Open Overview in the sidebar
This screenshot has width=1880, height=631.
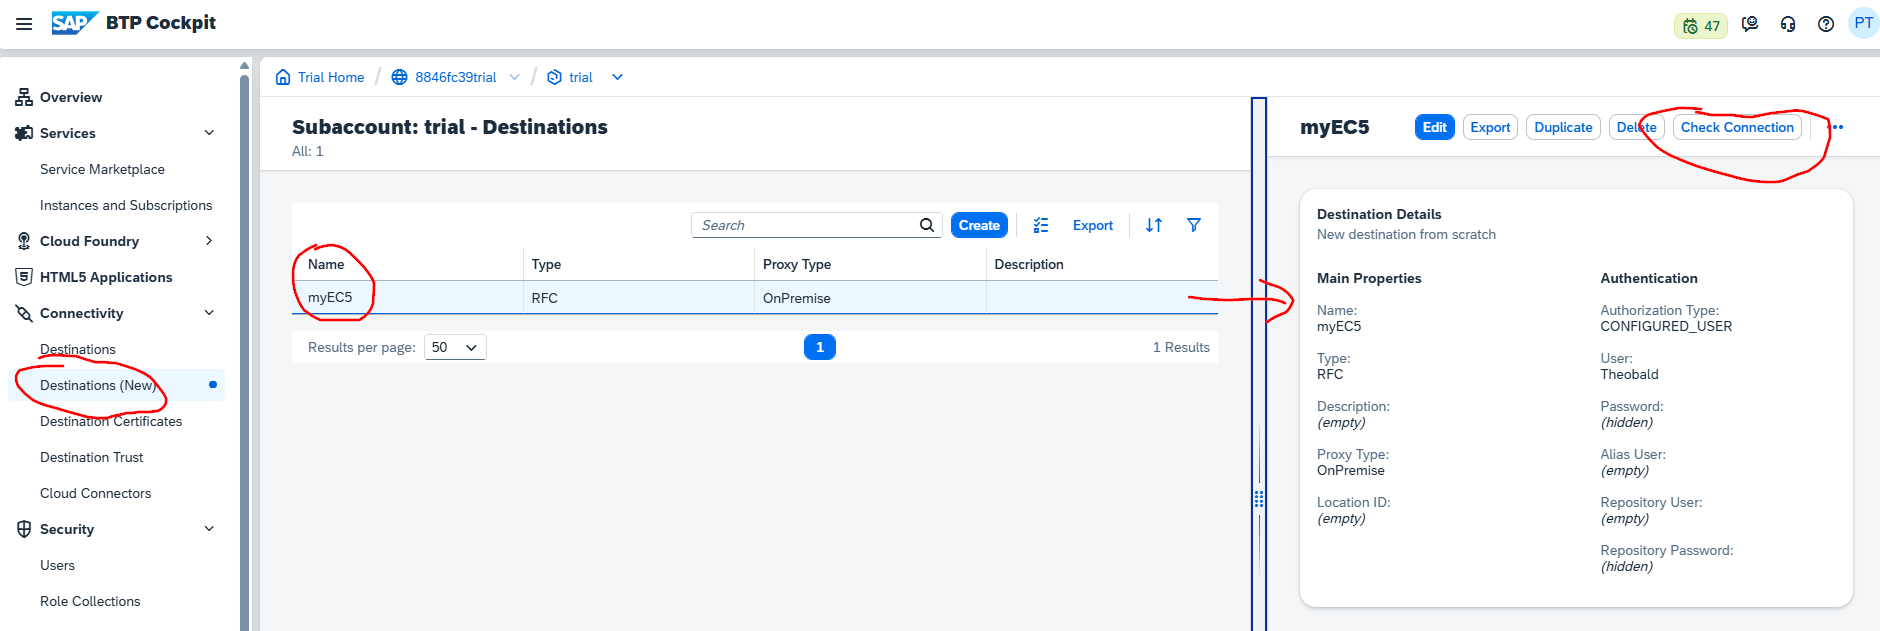pos(71,97)
